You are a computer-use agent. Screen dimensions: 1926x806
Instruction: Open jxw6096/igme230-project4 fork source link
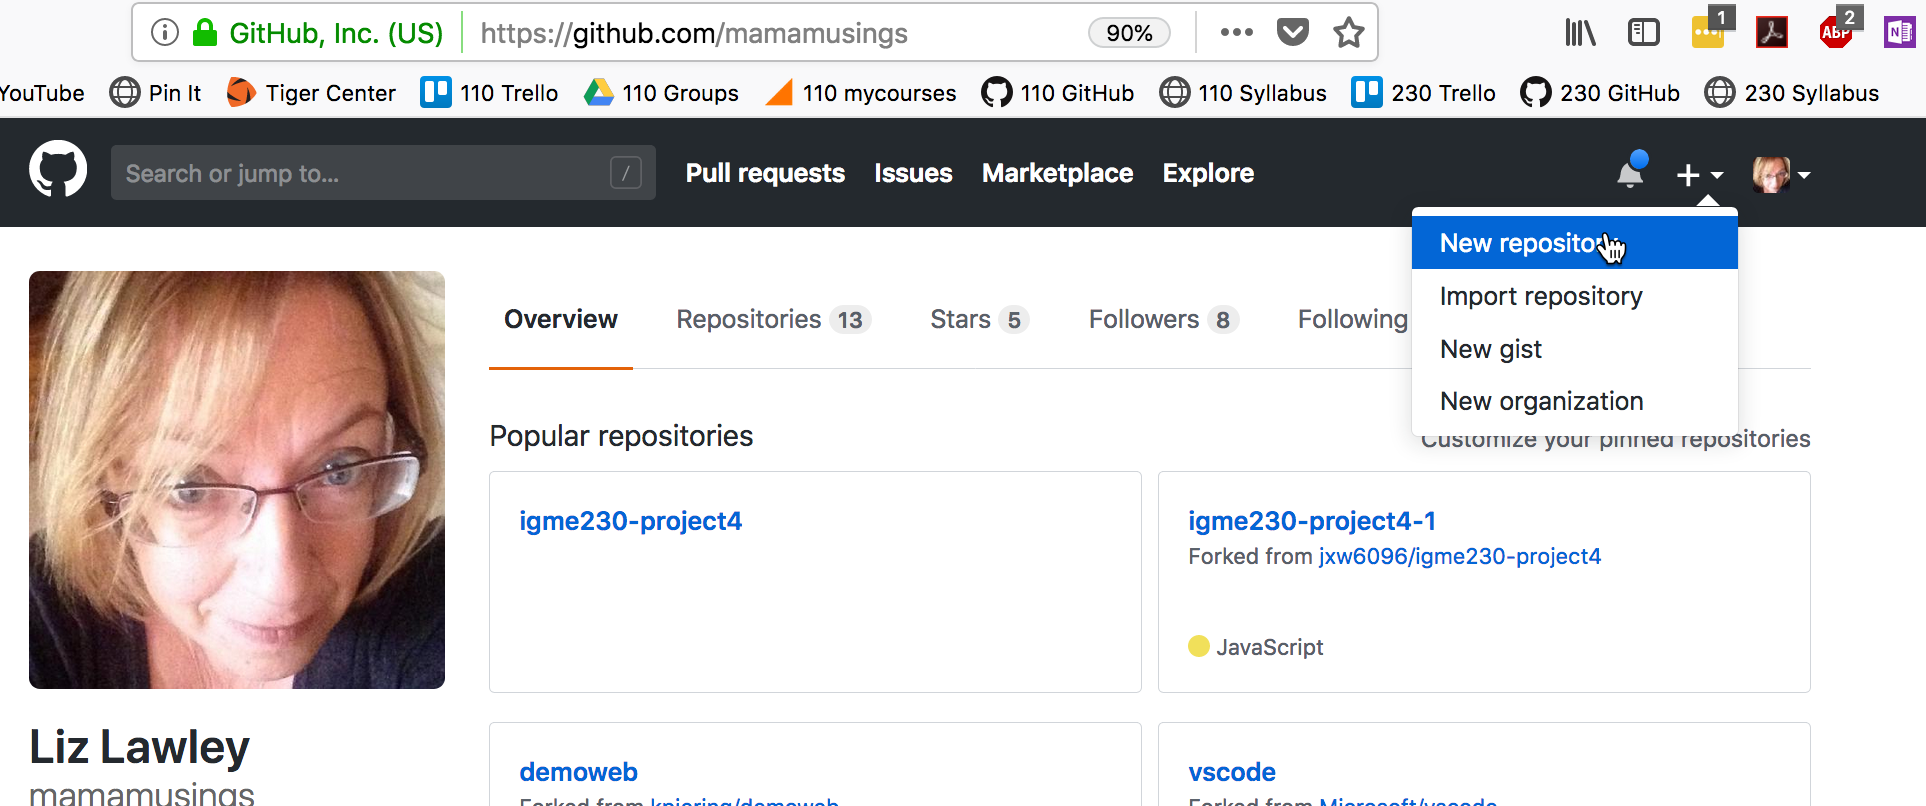click(1459, 556)
